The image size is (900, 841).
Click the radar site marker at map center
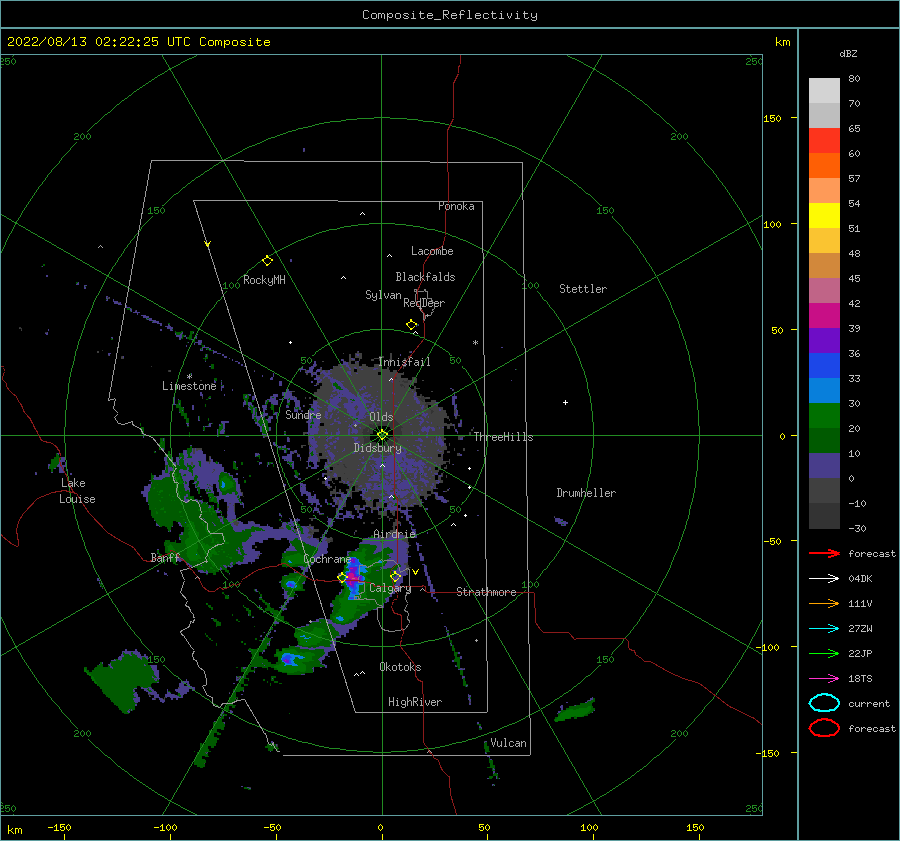click(382, 435)
